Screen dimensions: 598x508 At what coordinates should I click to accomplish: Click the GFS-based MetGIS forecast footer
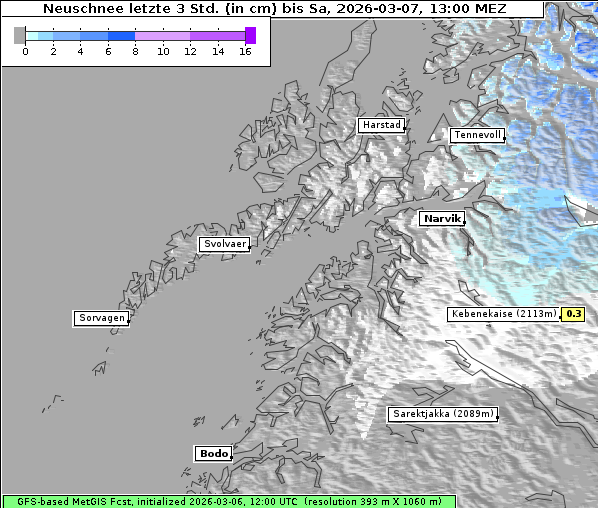(x=229, y=501)
